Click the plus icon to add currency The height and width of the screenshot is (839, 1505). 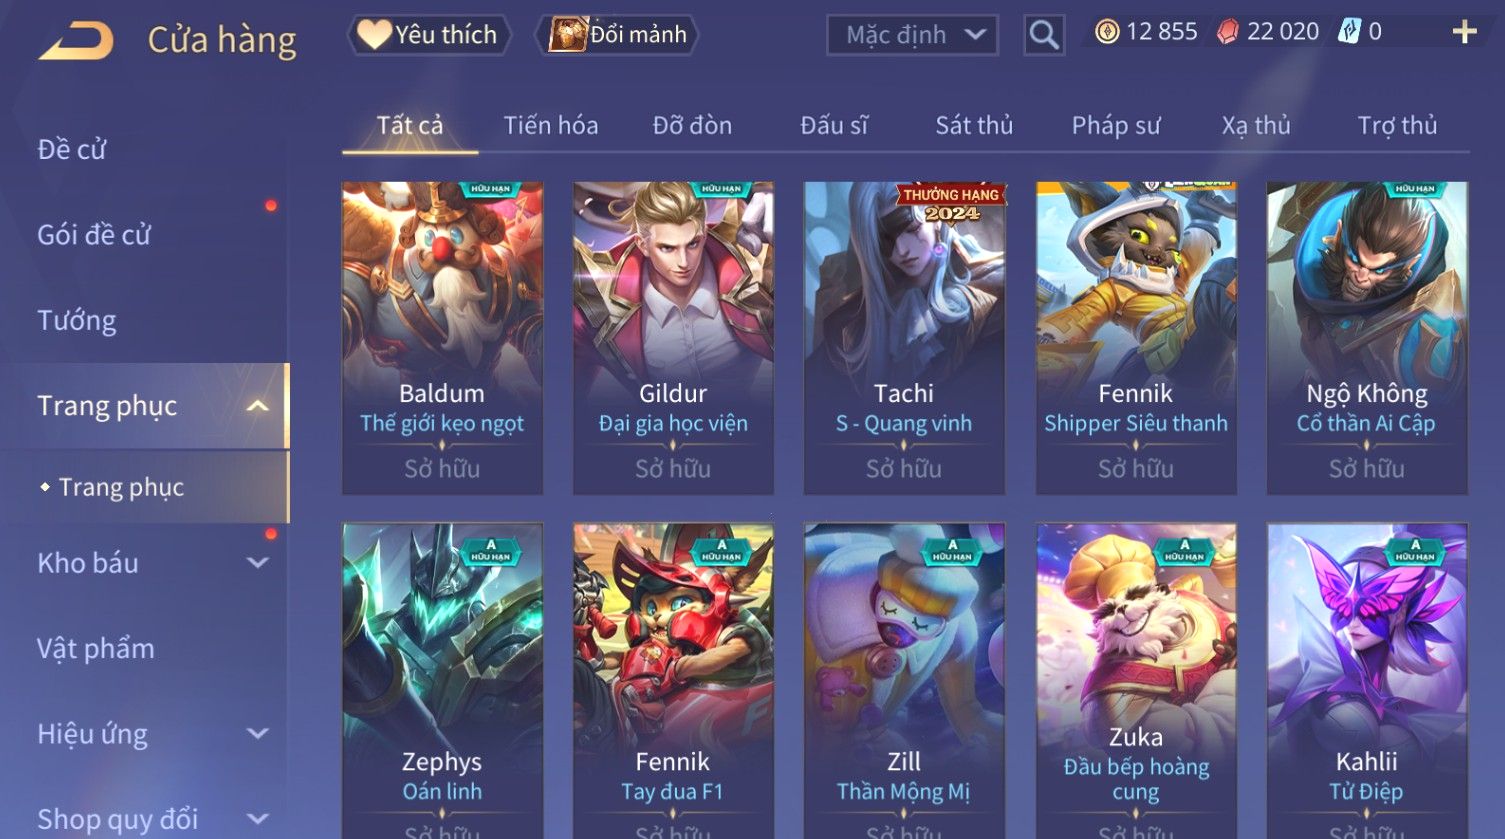[1464, 33]
